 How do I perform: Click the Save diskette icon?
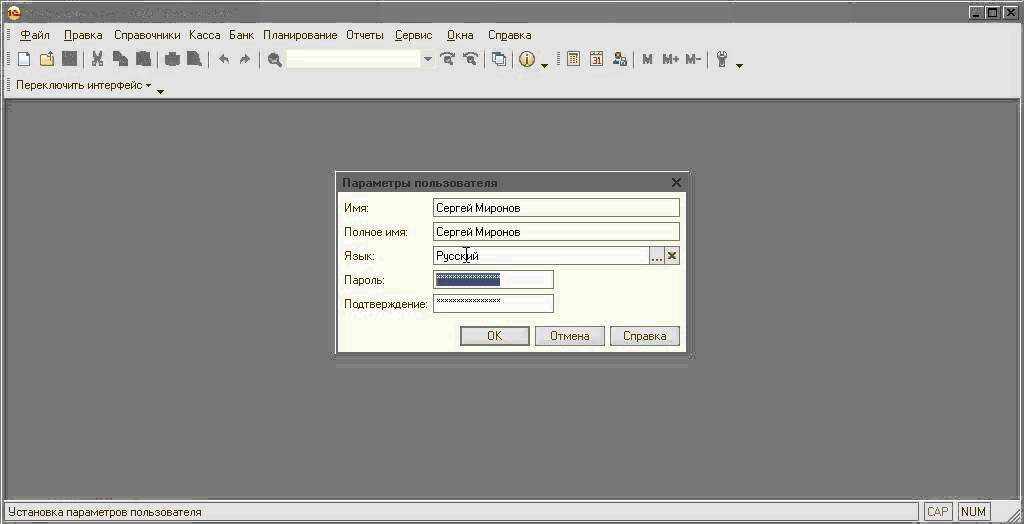[69, 59]
